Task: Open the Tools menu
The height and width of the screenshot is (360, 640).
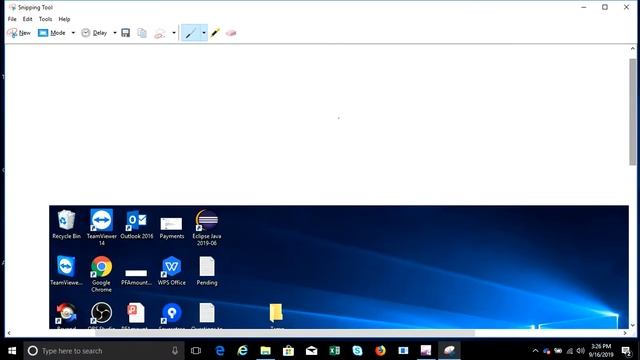Action: (45, 19)
